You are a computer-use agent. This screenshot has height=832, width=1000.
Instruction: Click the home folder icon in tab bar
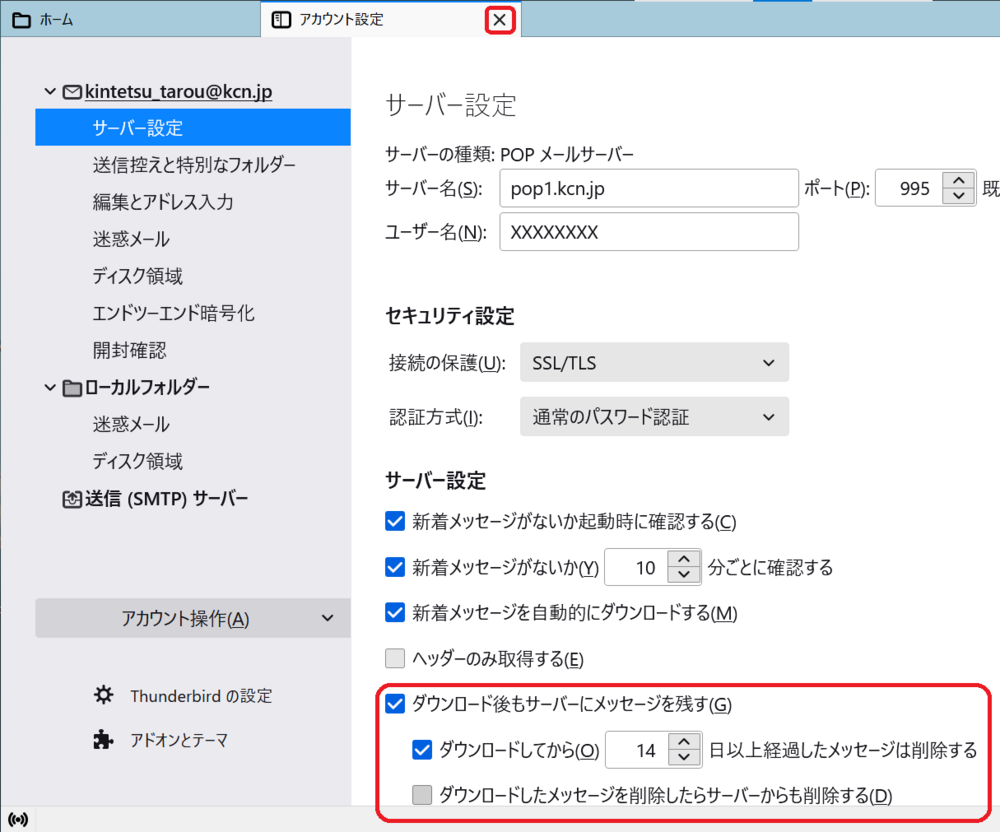tap(21, 20)
